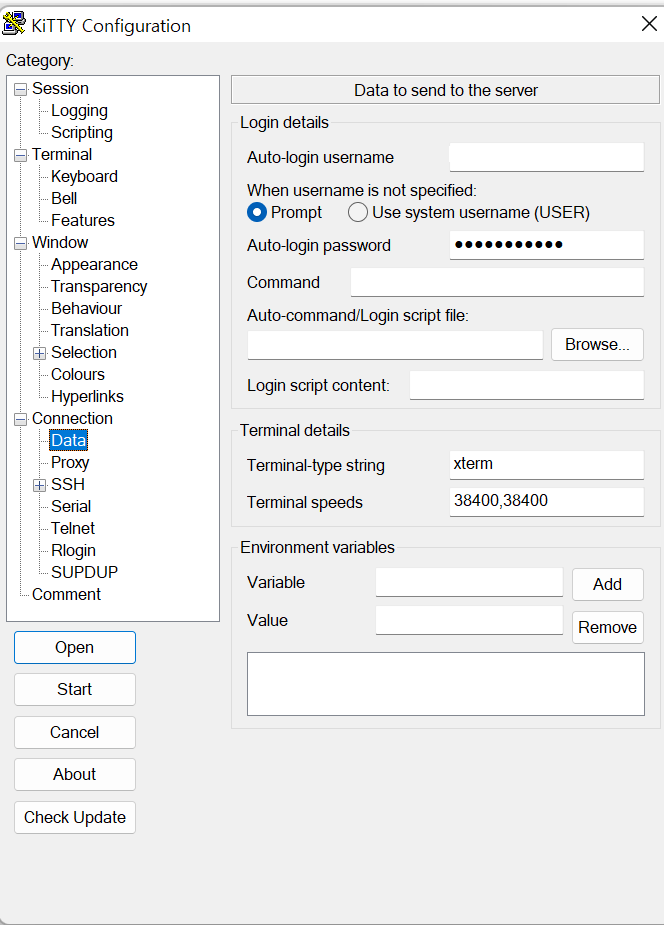
Task: Focus the Command input field
Action: [497, 282]
